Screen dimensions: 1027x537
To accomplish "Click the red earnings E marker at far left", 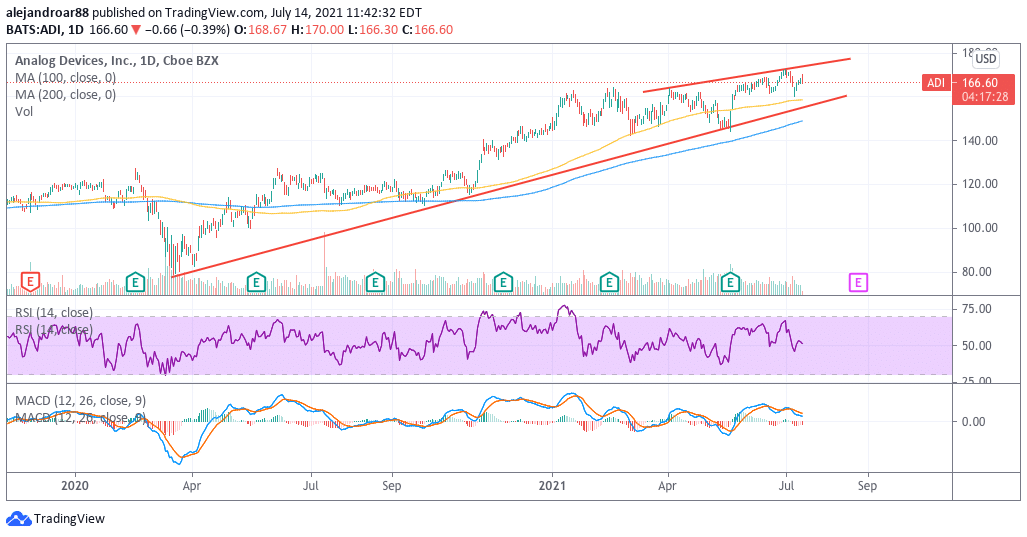I will [30, 282].
